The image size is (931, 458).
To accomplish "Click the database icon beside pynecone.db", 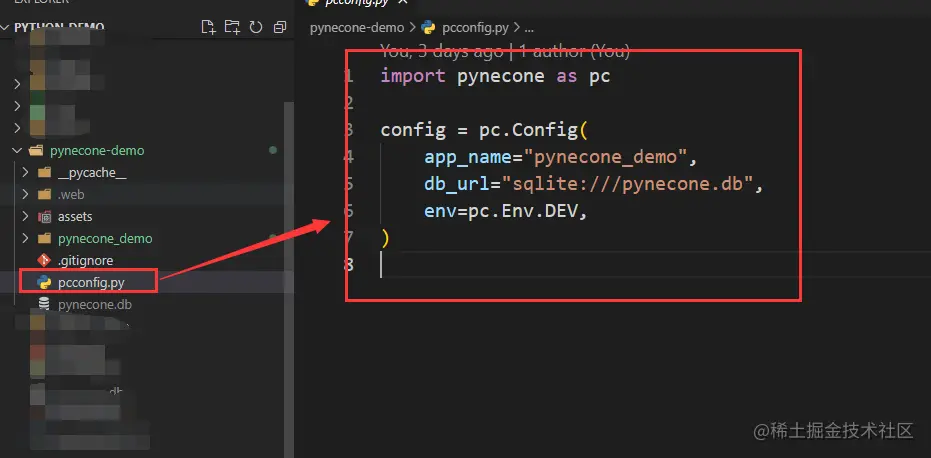I will tap(44, 304).
